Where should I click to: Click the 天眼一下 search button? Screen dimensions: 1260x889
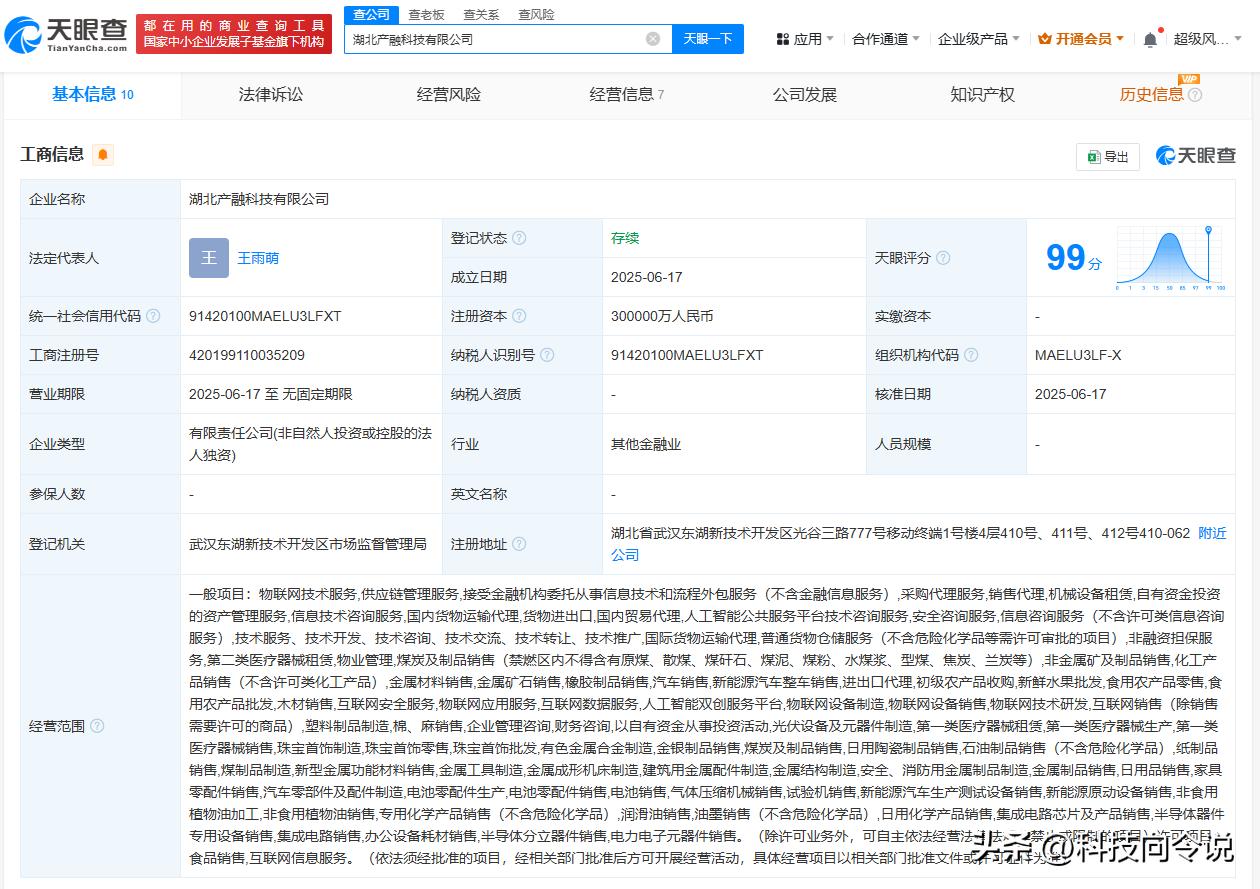[708, 39]
